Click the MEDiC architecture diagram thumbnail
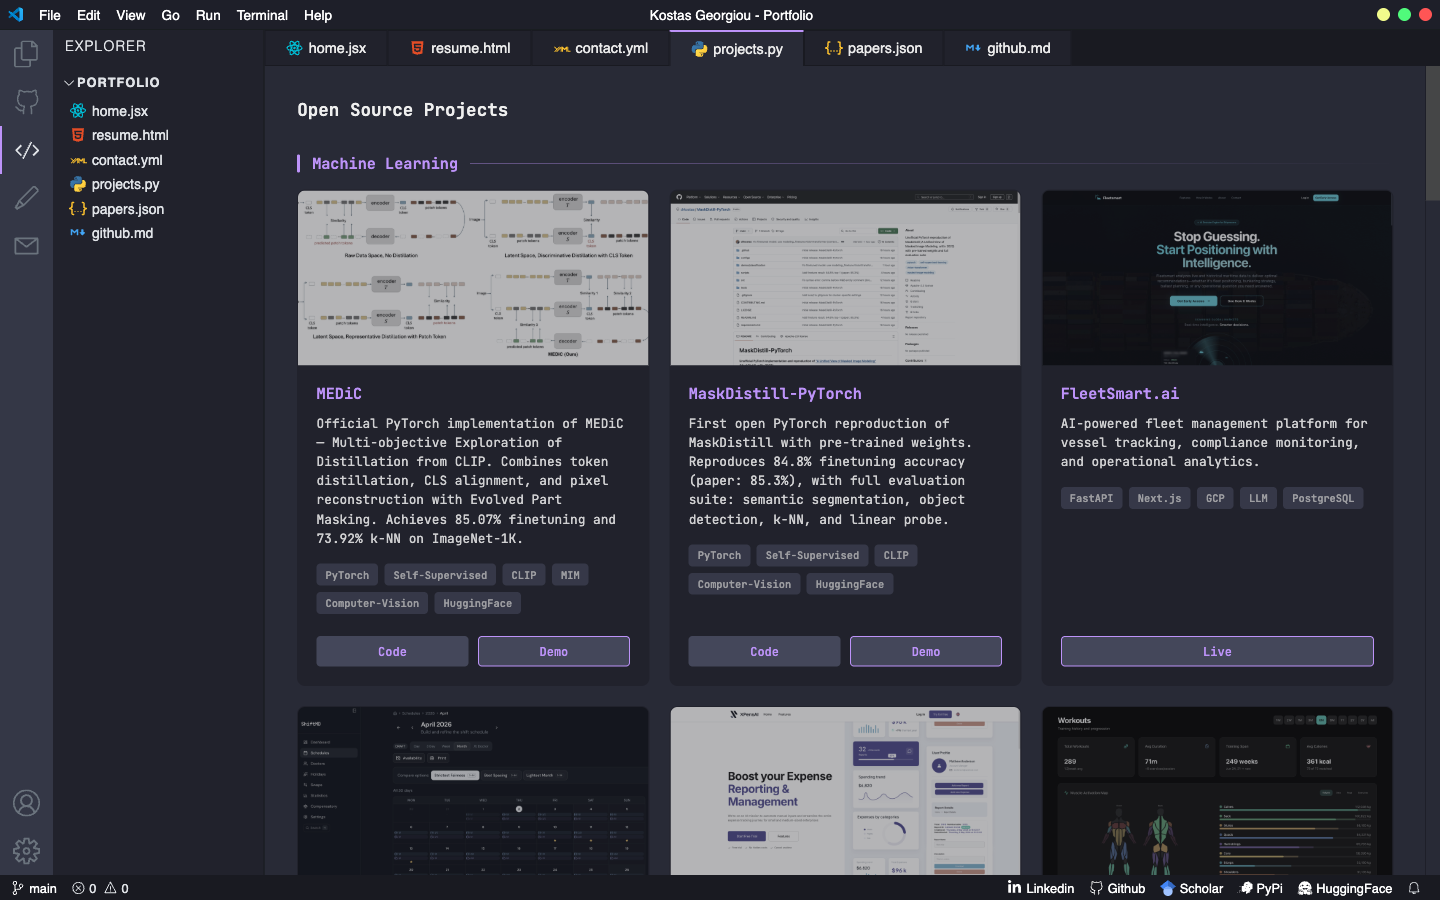 (x=473, y=278)
